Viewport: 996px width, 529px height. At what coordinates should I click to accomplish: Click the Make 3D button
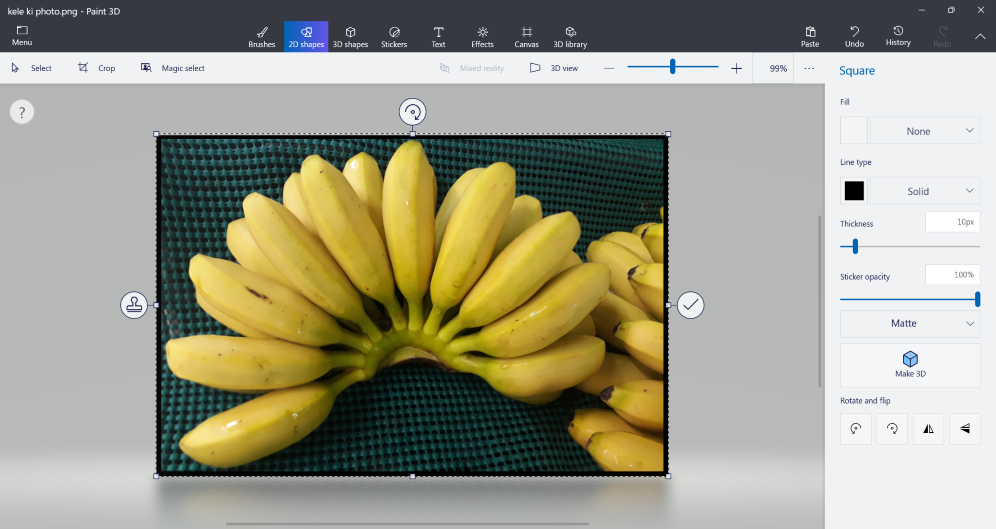tap(910, 365)
